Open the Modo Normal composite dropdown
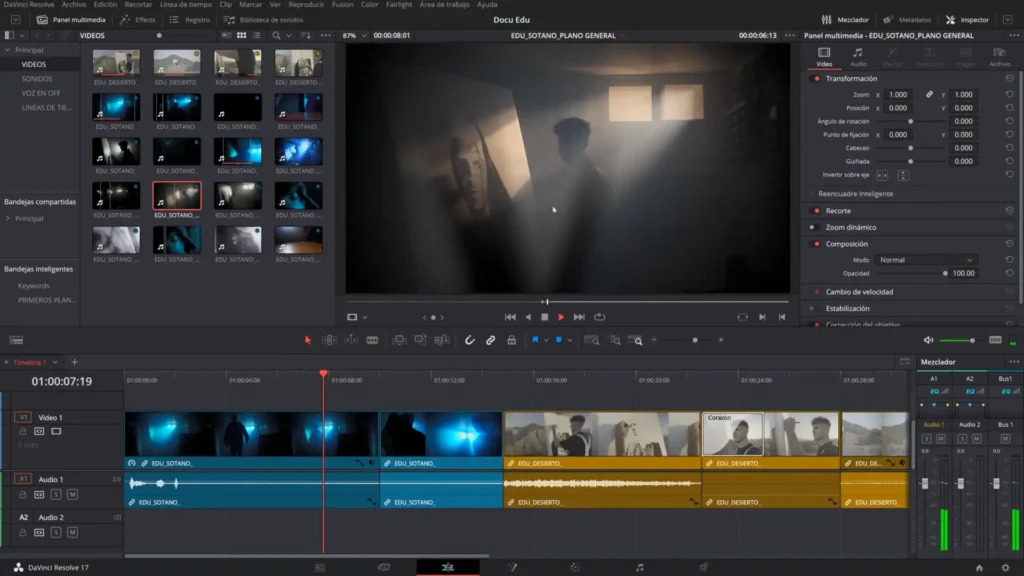Viewport: 1024px width, 576px height. (x=925, y=260)
